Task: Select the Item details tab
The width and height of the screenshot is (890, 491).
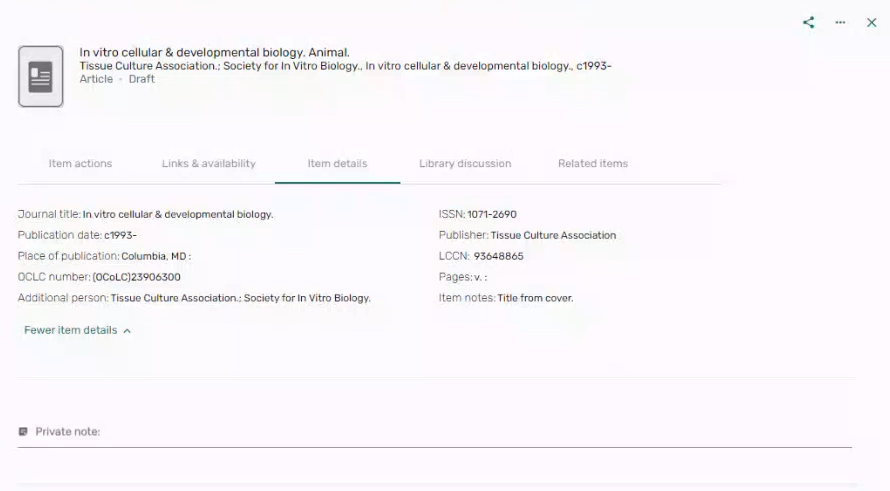Action: [337, 163]
